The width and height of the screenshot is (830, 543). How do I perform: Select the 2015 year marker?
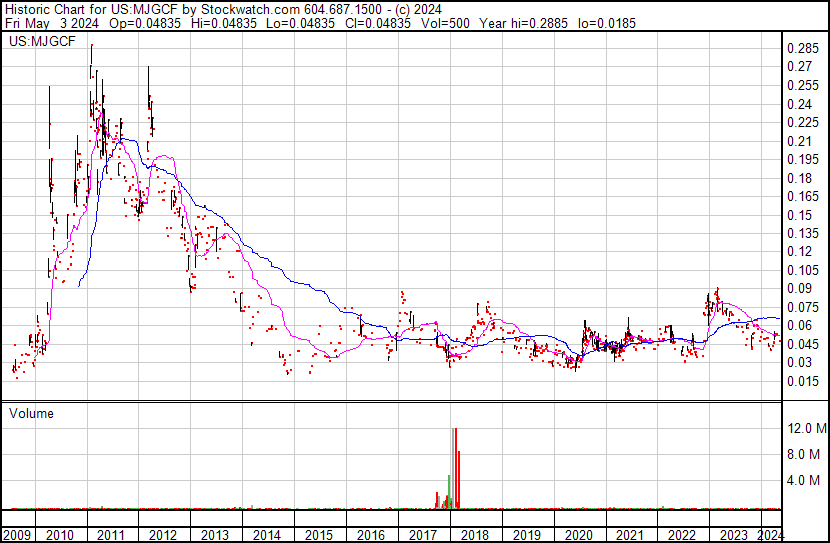(319, 535)
